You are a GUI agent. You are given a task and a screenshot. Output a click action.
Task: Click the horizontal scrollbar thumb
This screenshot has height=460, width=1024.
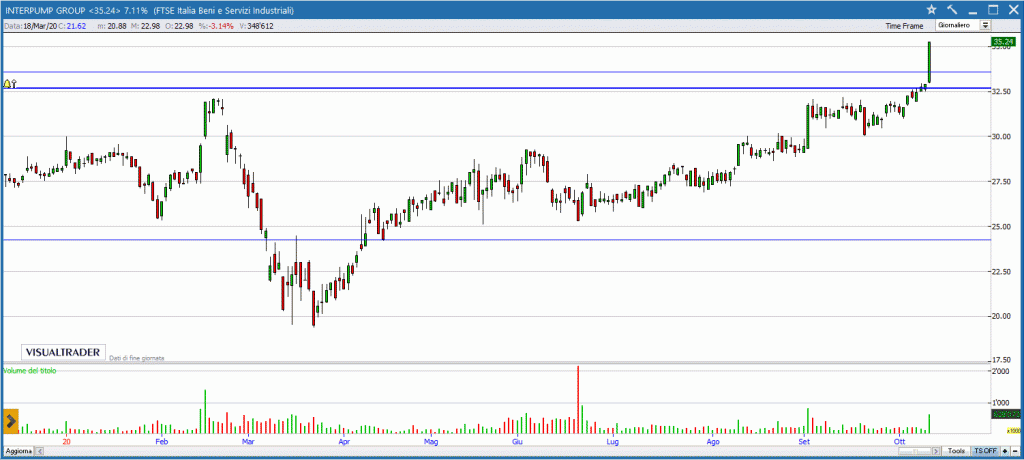click(x=914, y=451)
